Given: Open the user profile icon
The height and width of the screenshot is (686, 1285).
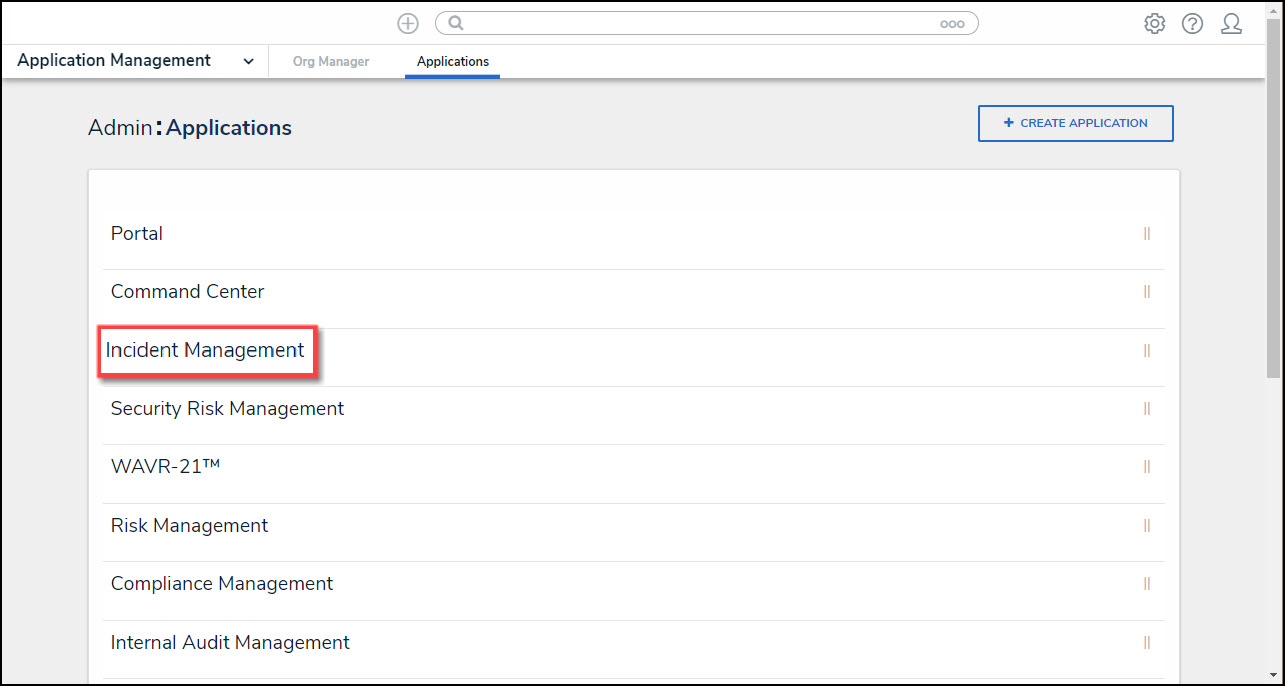Looking at the screenshot, I should tap(1231, 23).
